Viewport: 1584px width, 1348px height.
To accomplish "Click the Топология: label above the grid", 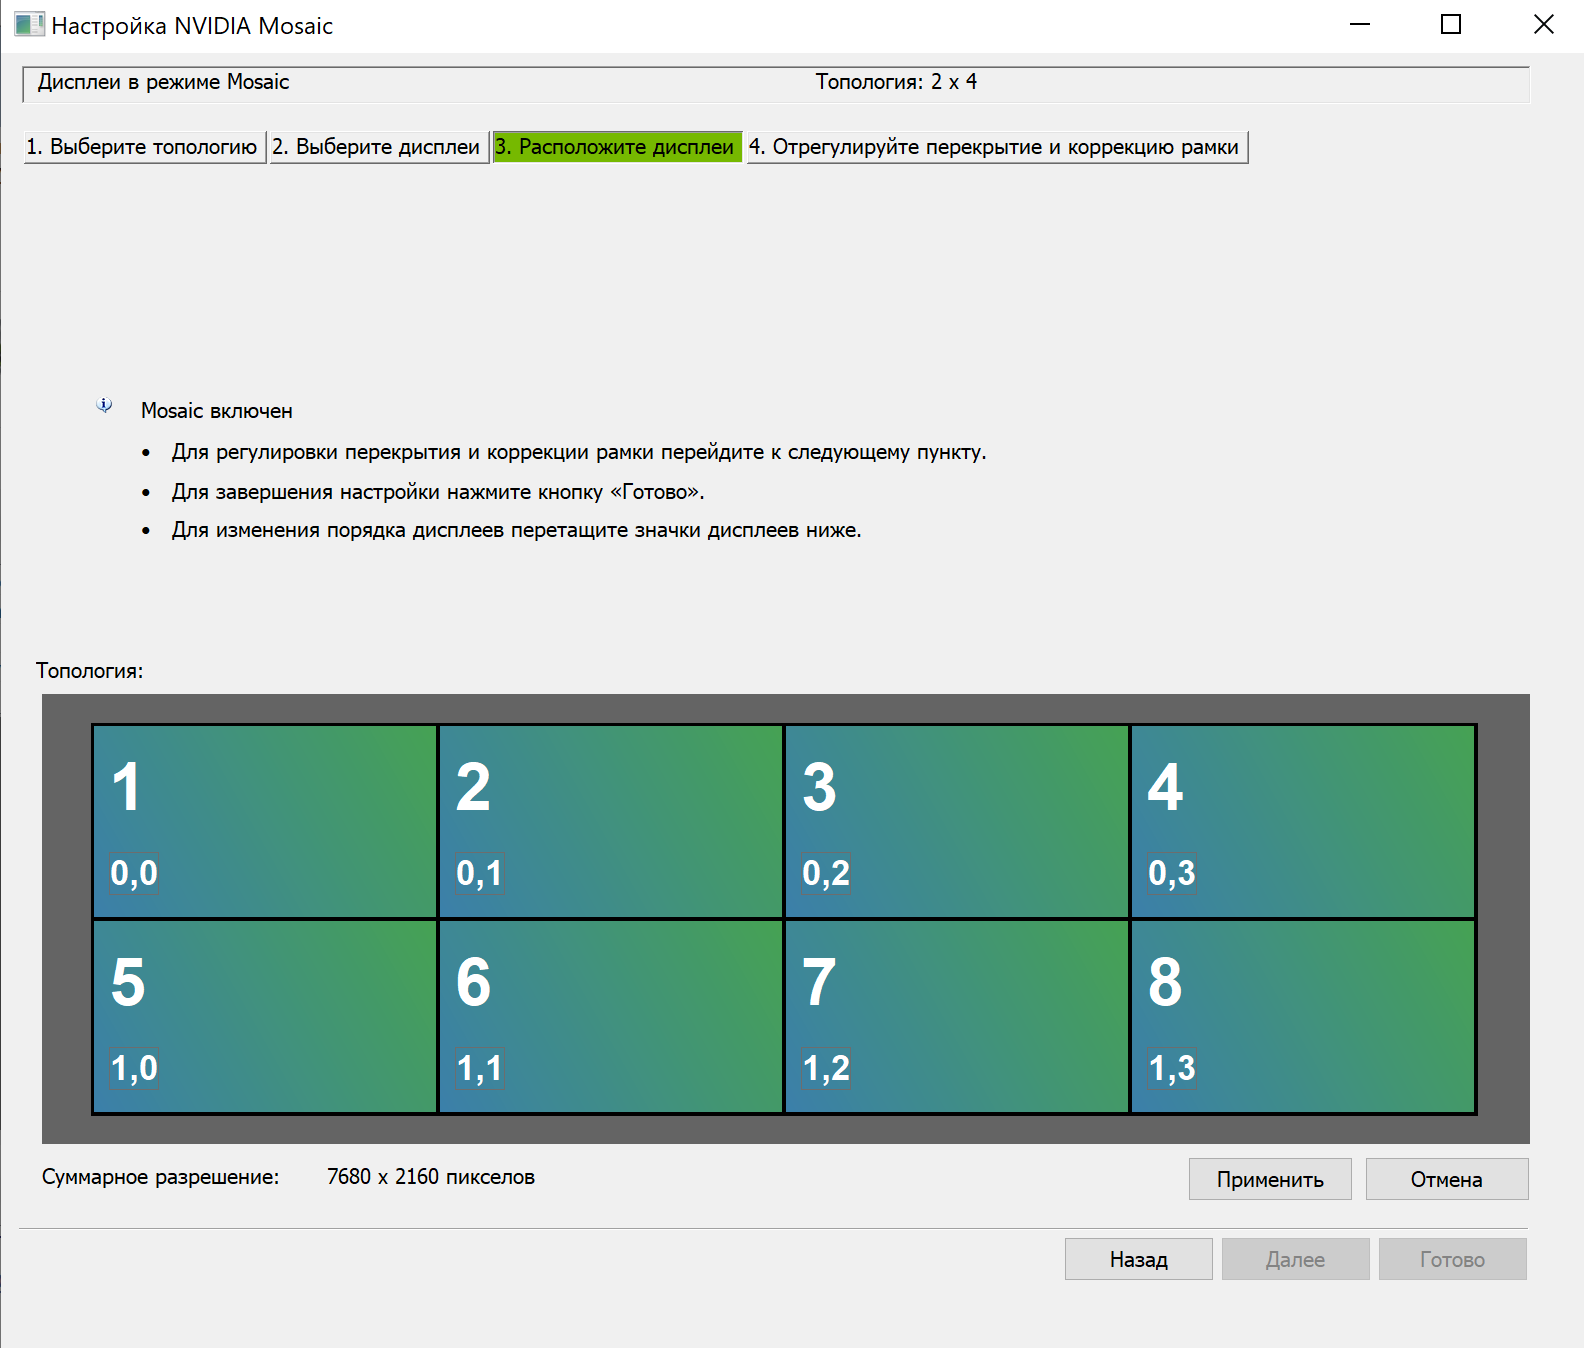I will [x=90, y=671].
